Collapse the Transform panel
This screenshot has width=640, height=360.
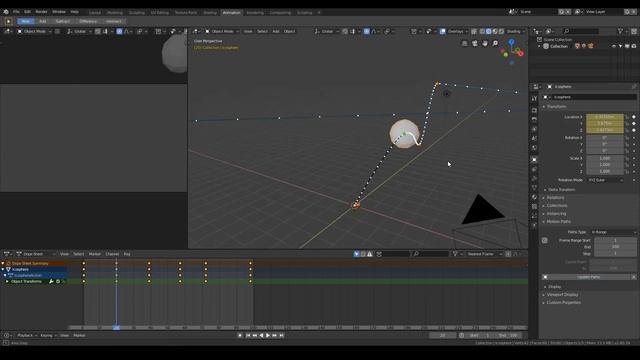pos(556,107)
